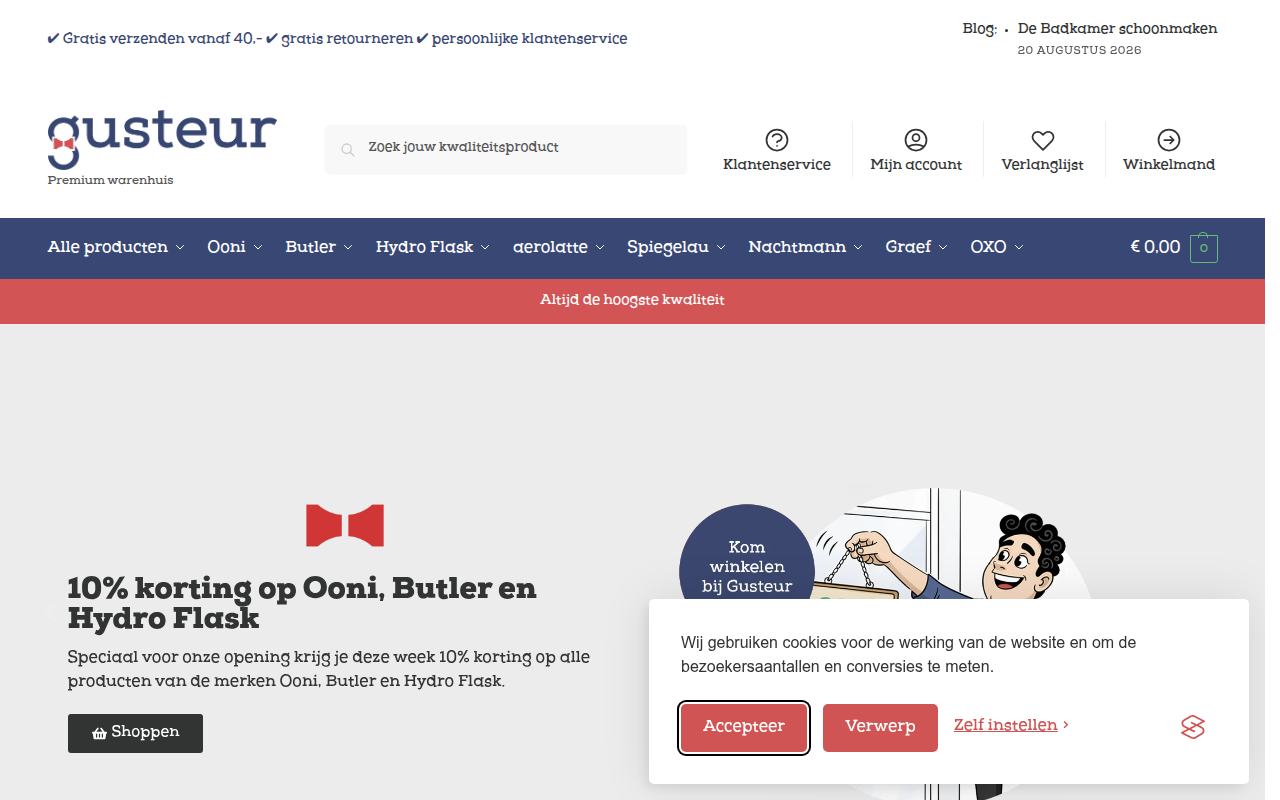The width and height of the screenshot is (1280, 800).
Task: Click the Klantenservice label
Action: [777, 165]
